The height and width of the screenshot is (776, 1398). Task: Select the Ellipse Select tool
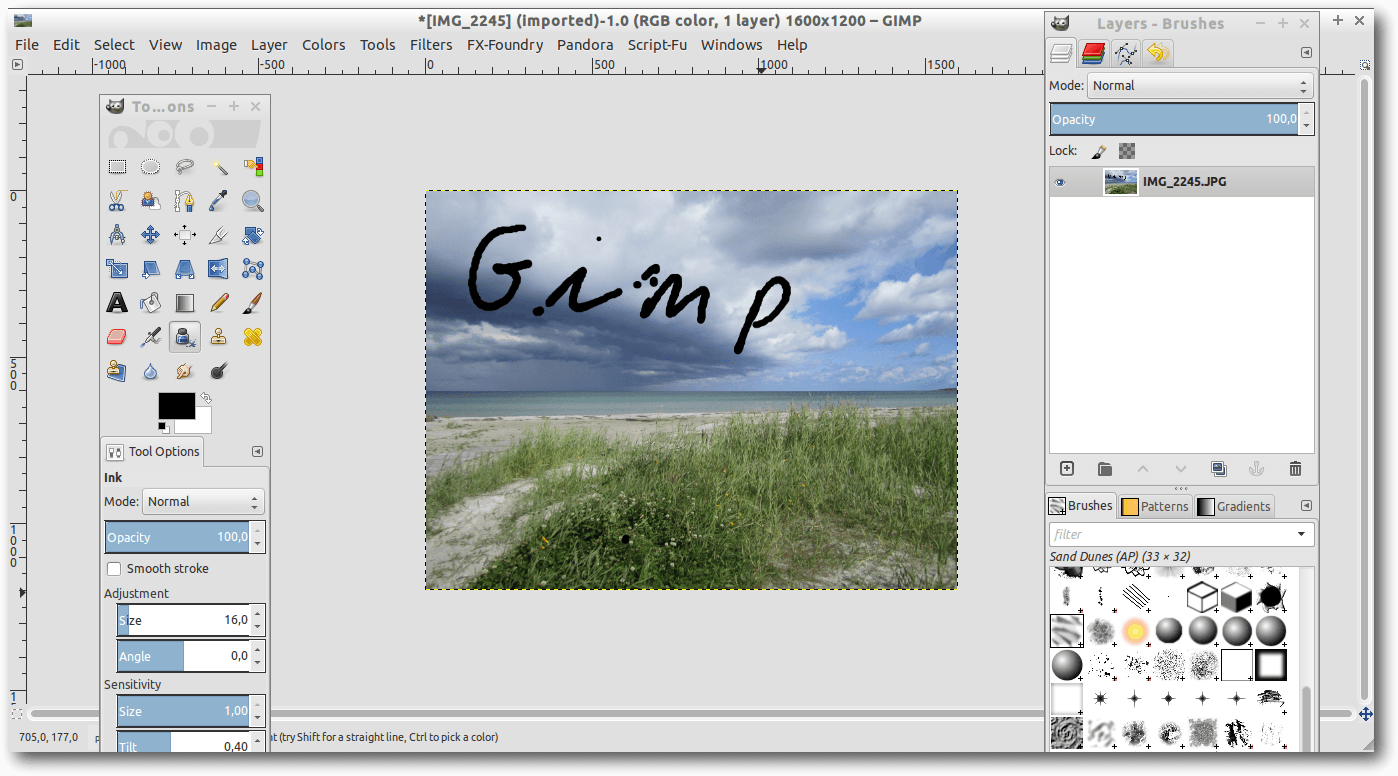[150, 167]
